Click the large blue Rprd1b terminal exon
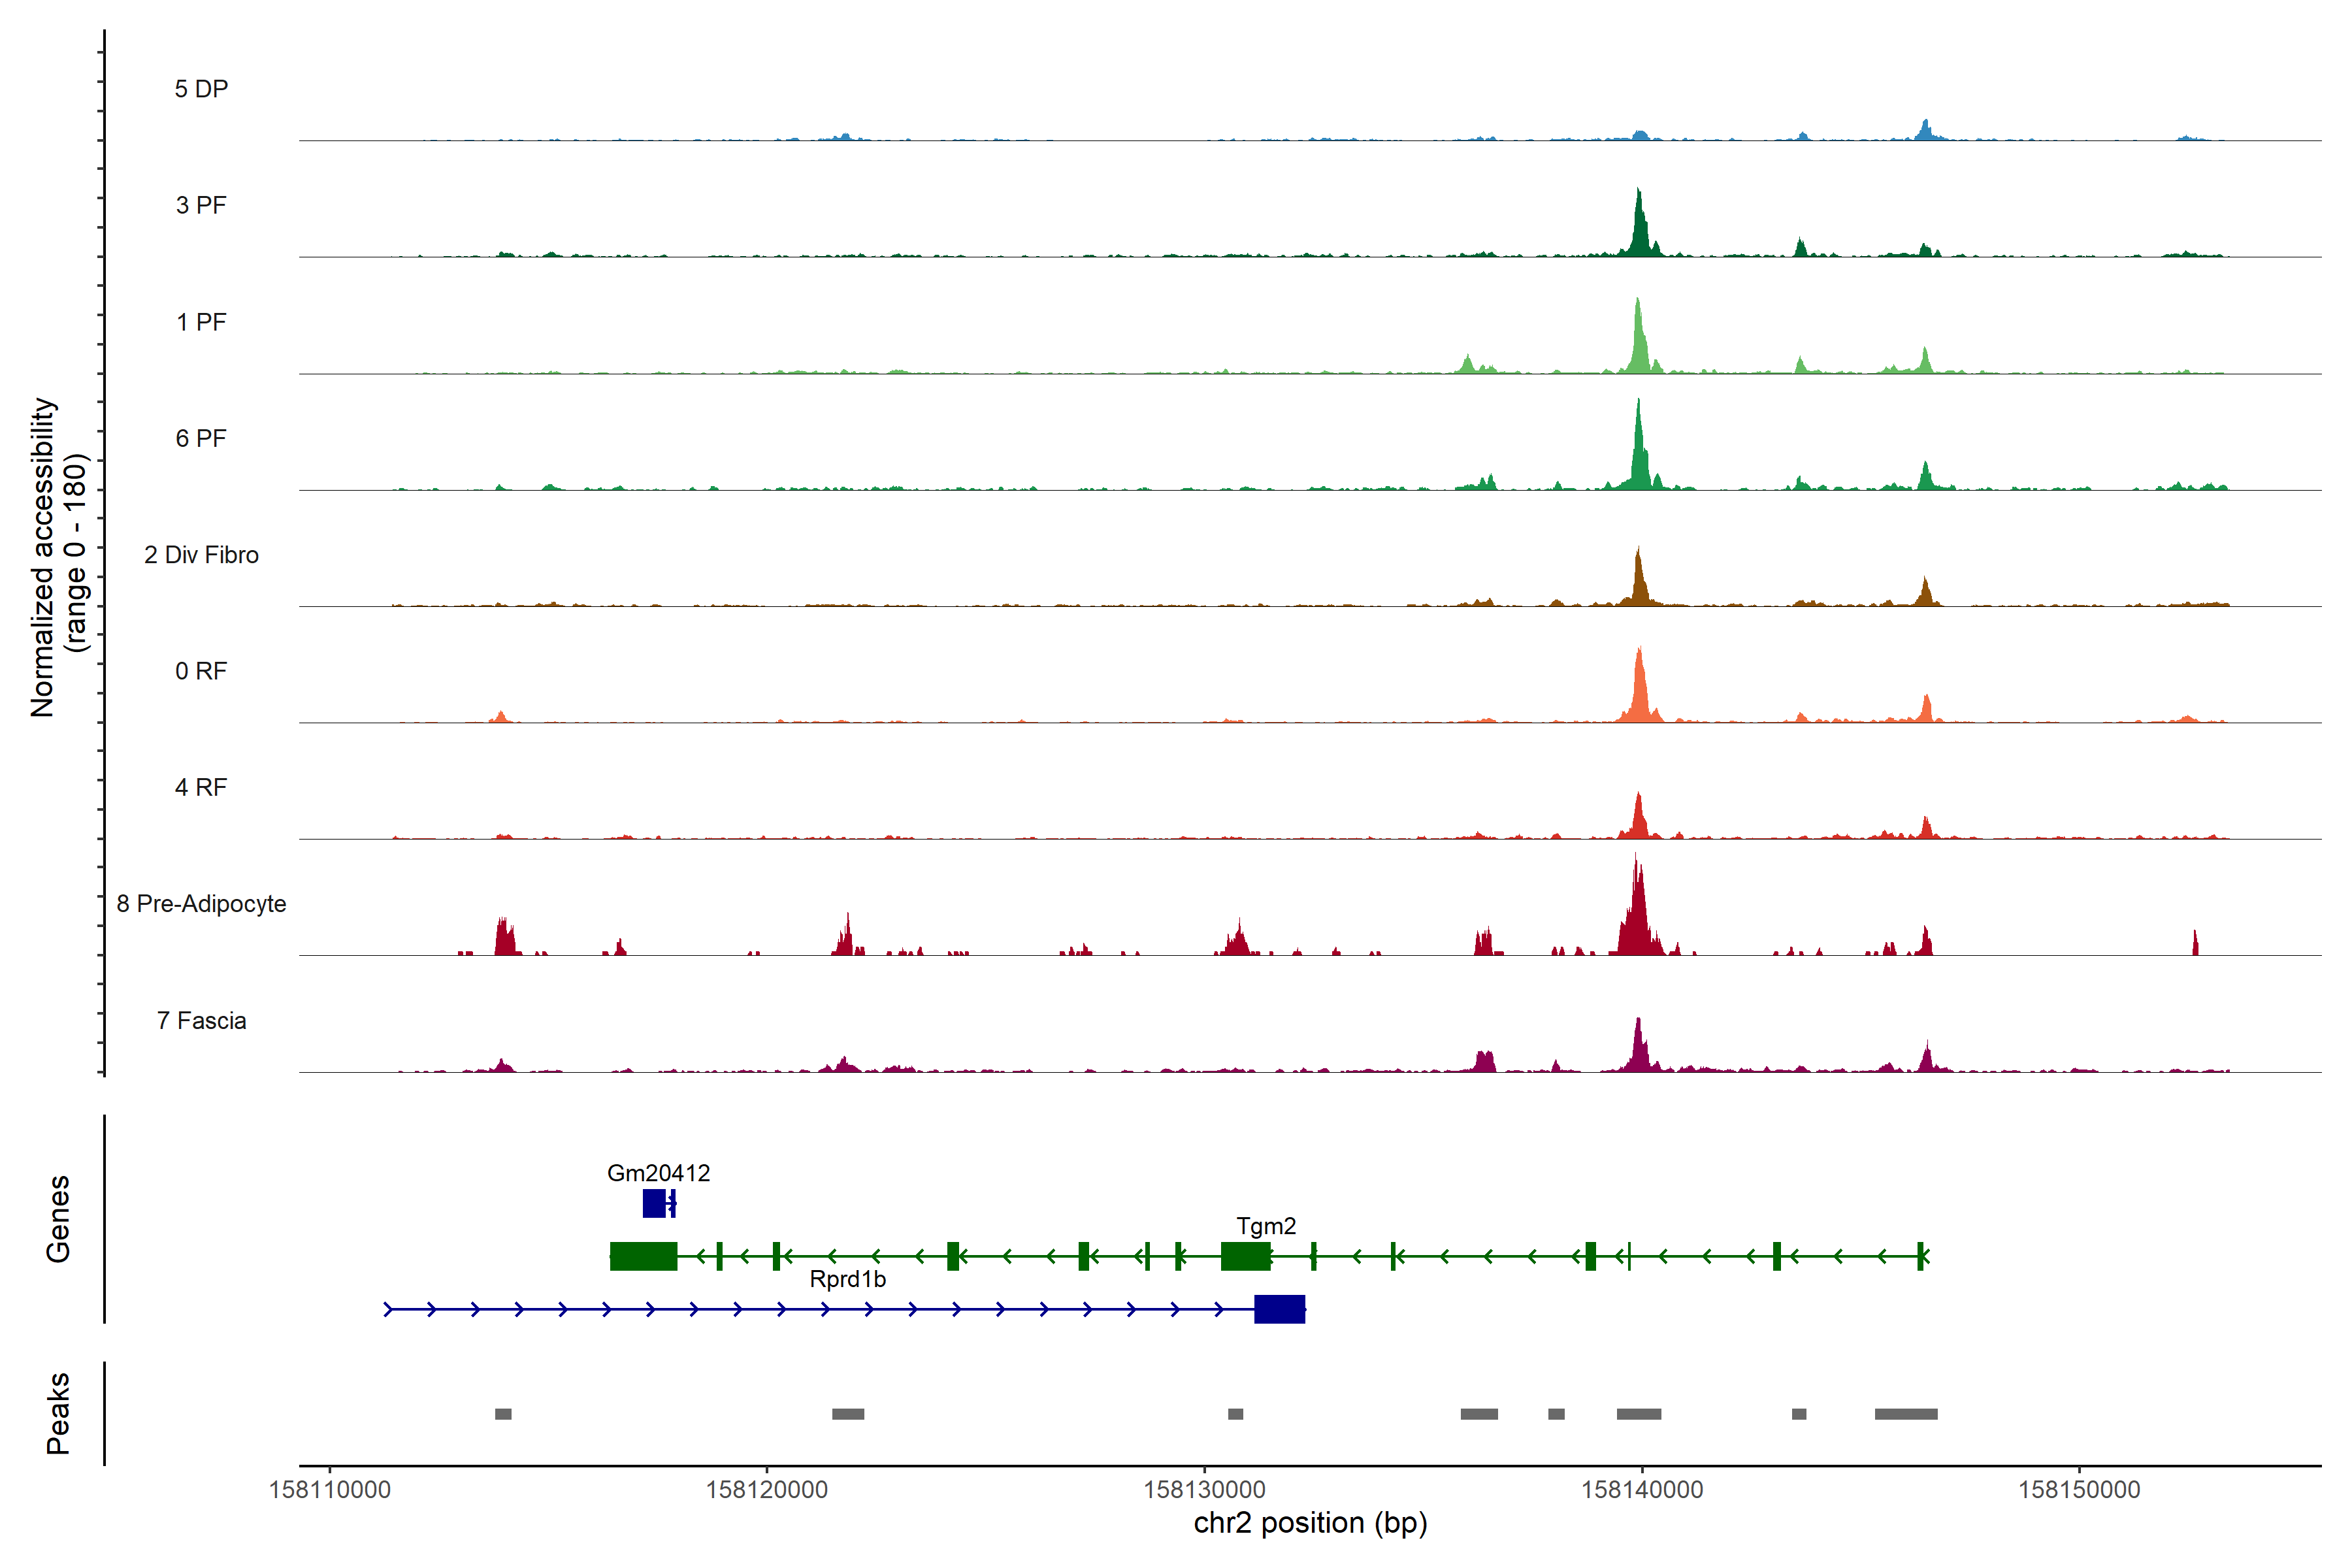Viewport: 2352px width, 1568px height. point(1279,1308)
